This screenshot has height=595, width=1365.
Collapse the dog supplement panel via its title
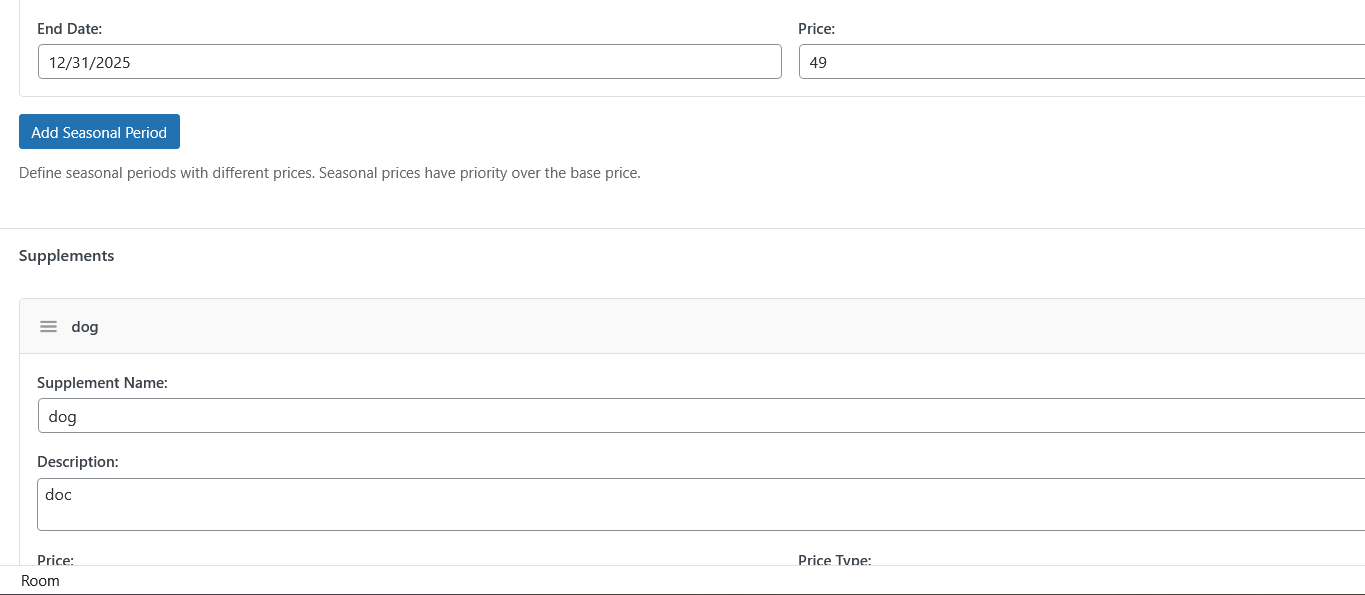coord(85,327)
